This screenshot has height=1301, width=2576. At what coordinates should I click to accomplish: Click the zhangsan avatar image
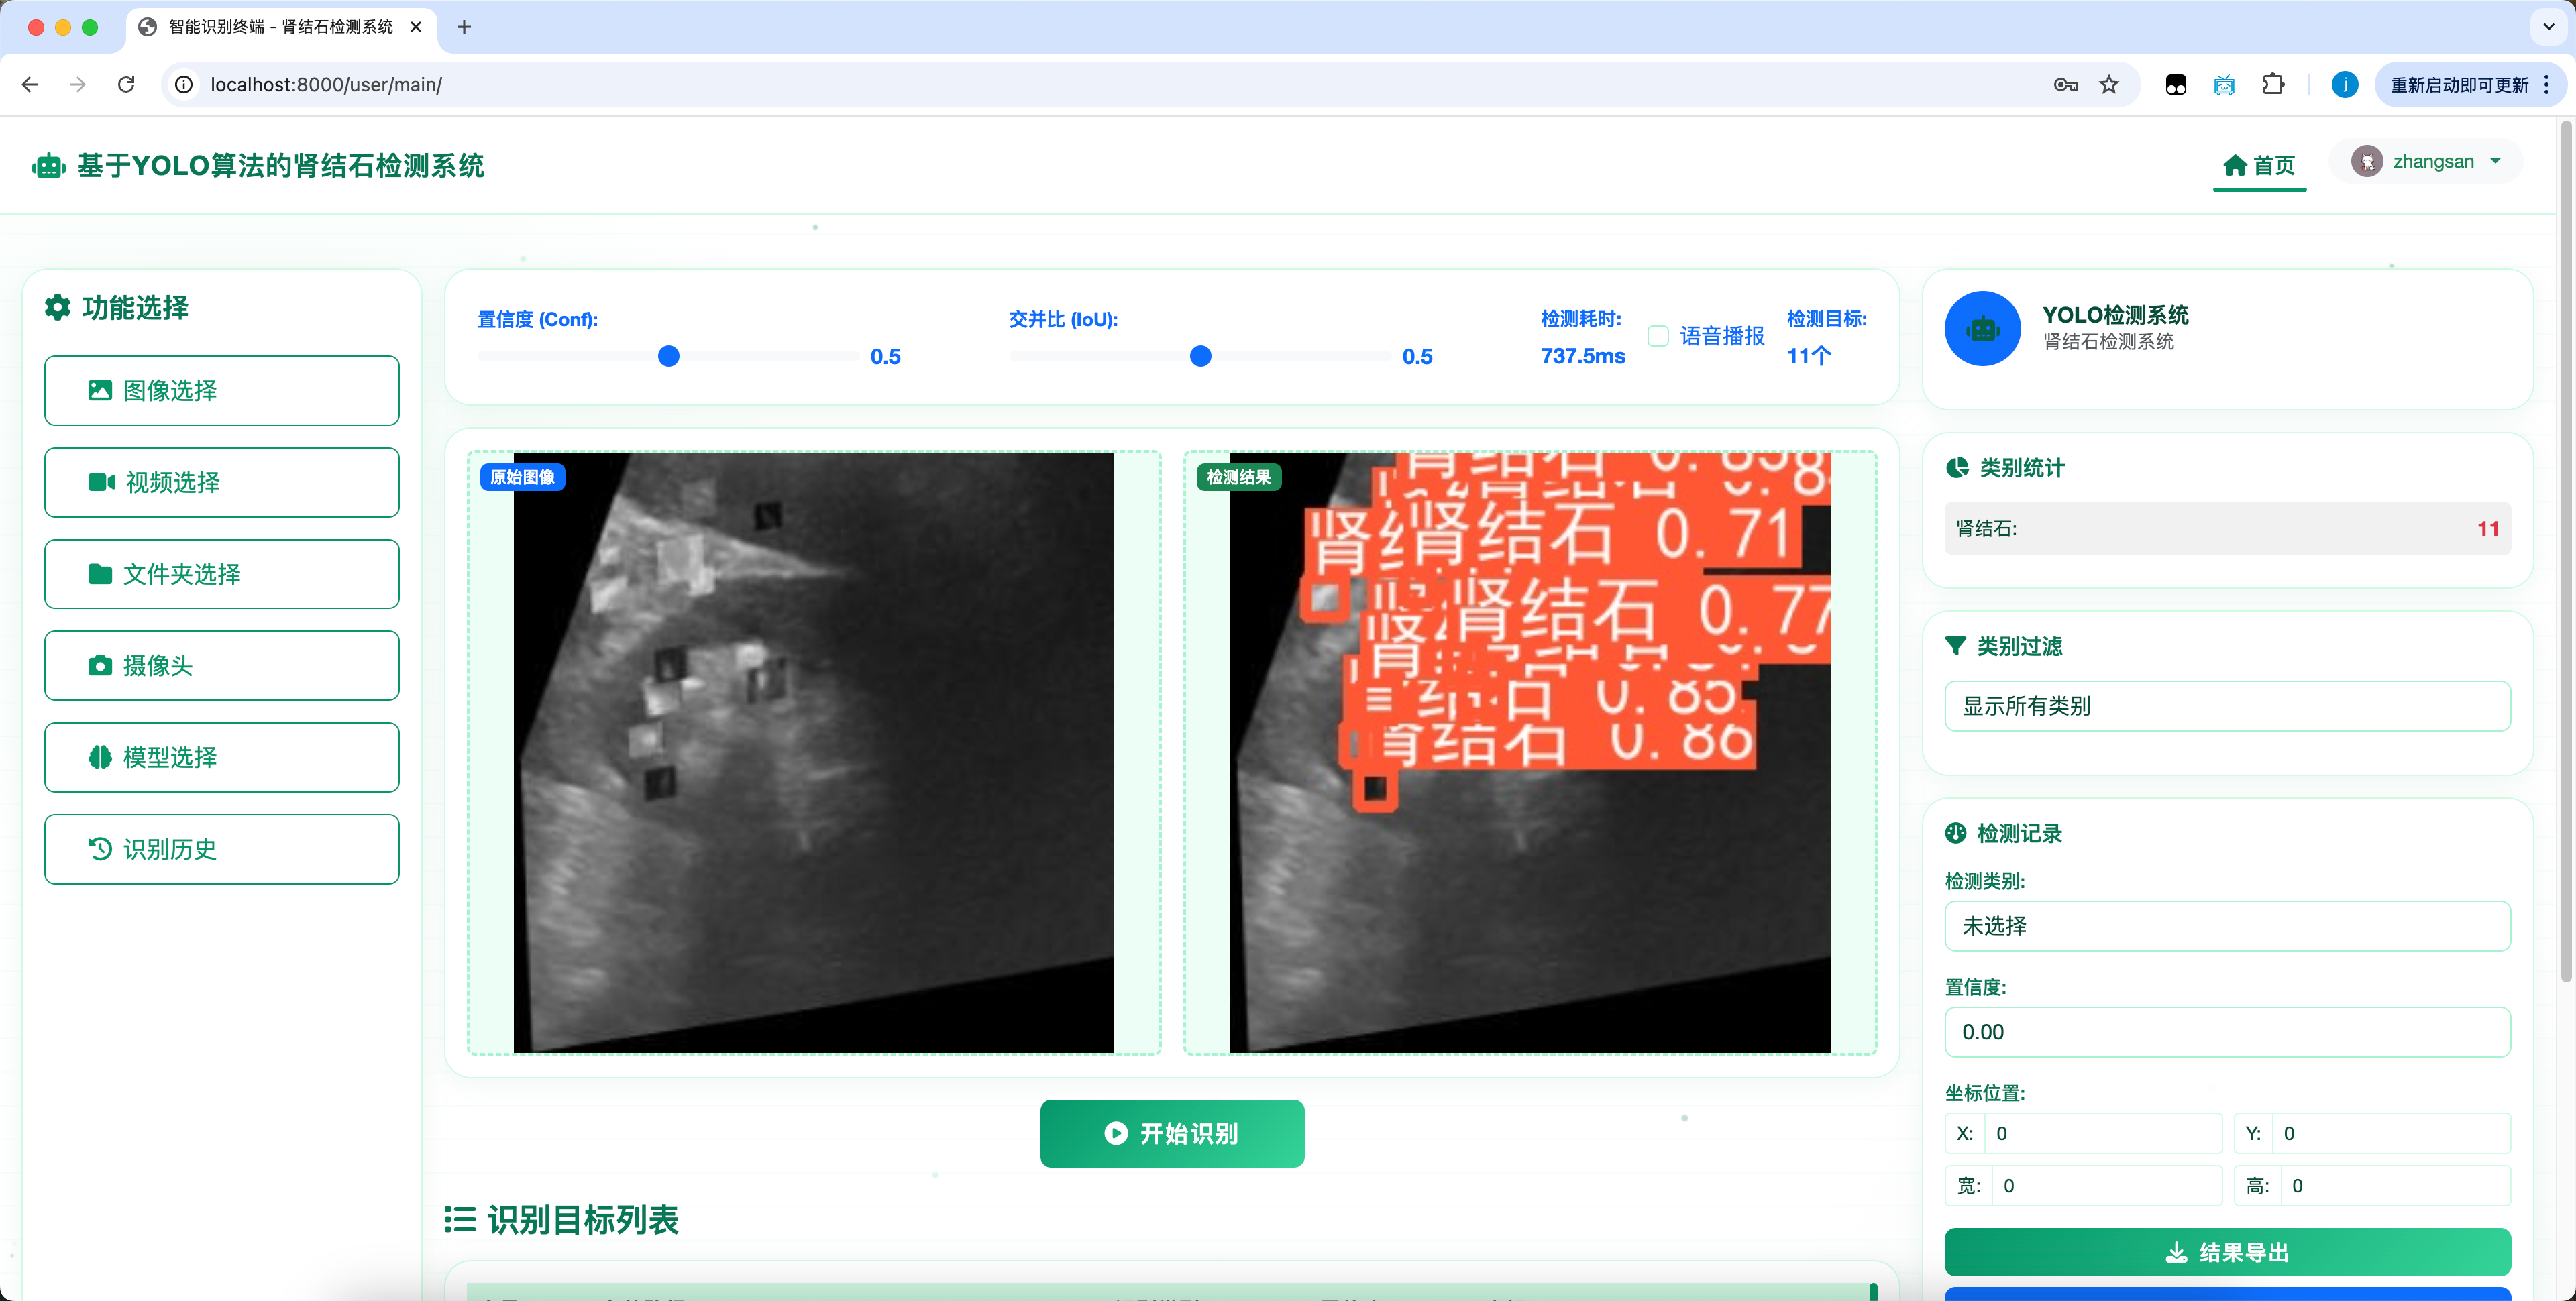(2366, 161)
